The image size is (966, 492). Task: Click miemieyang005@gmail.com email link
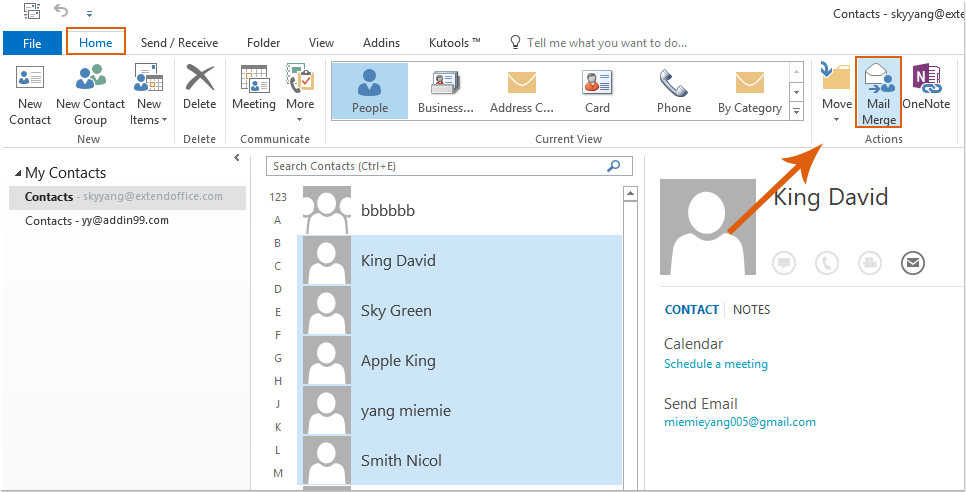[740, 422]
